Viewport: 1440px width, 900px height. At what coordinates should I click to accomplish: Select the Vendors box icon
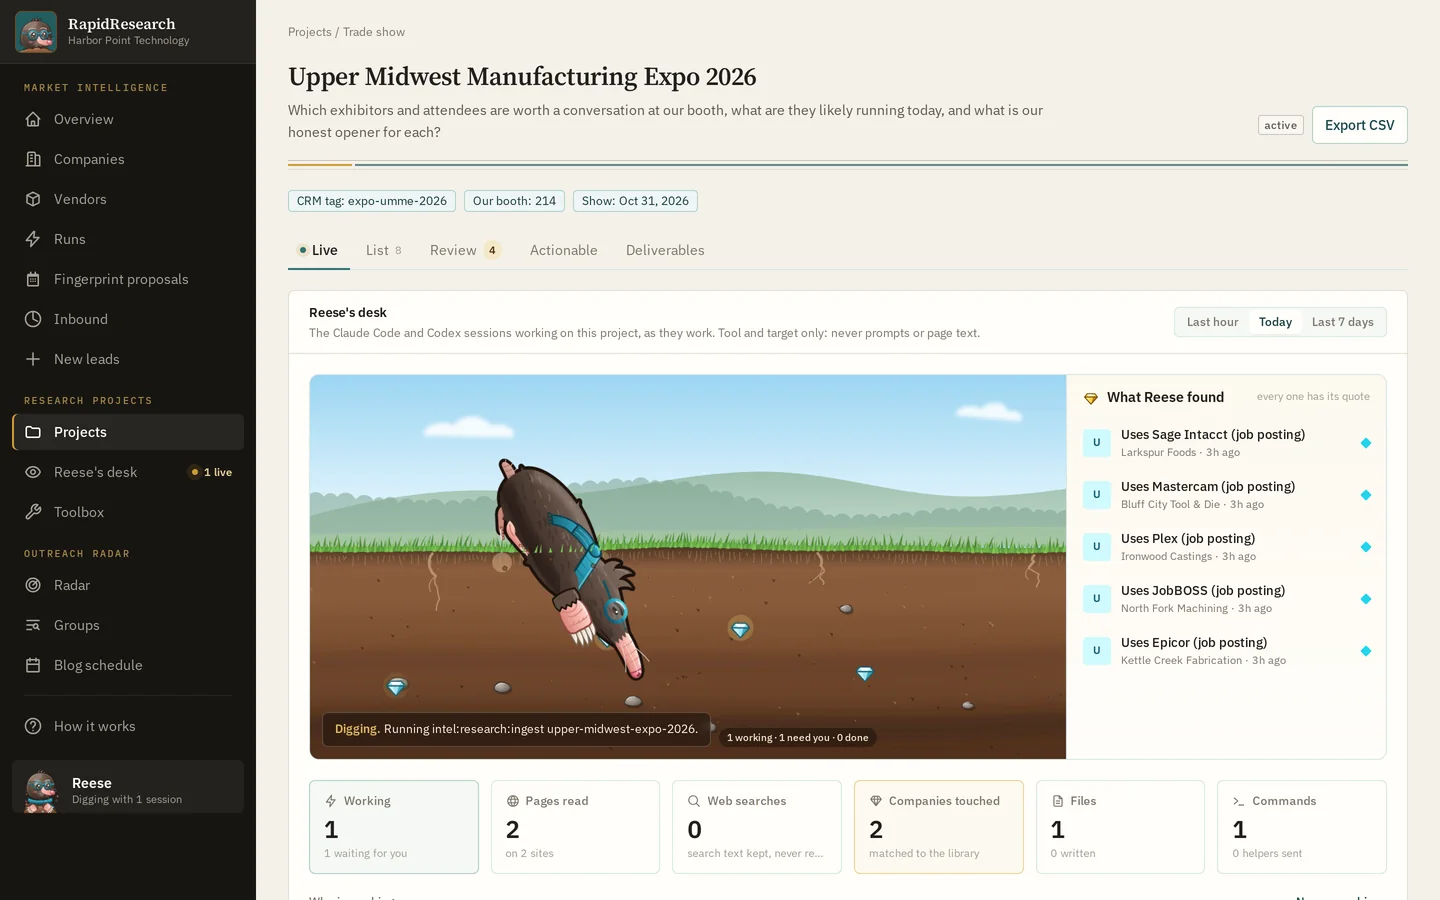click(x=33, y=199)
